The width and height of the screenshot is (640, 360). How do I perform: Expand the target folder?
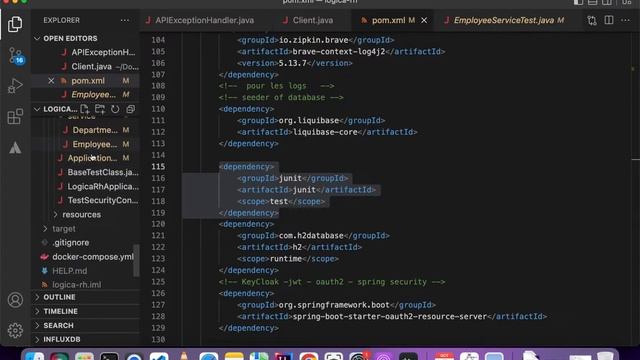coord(64,229)
